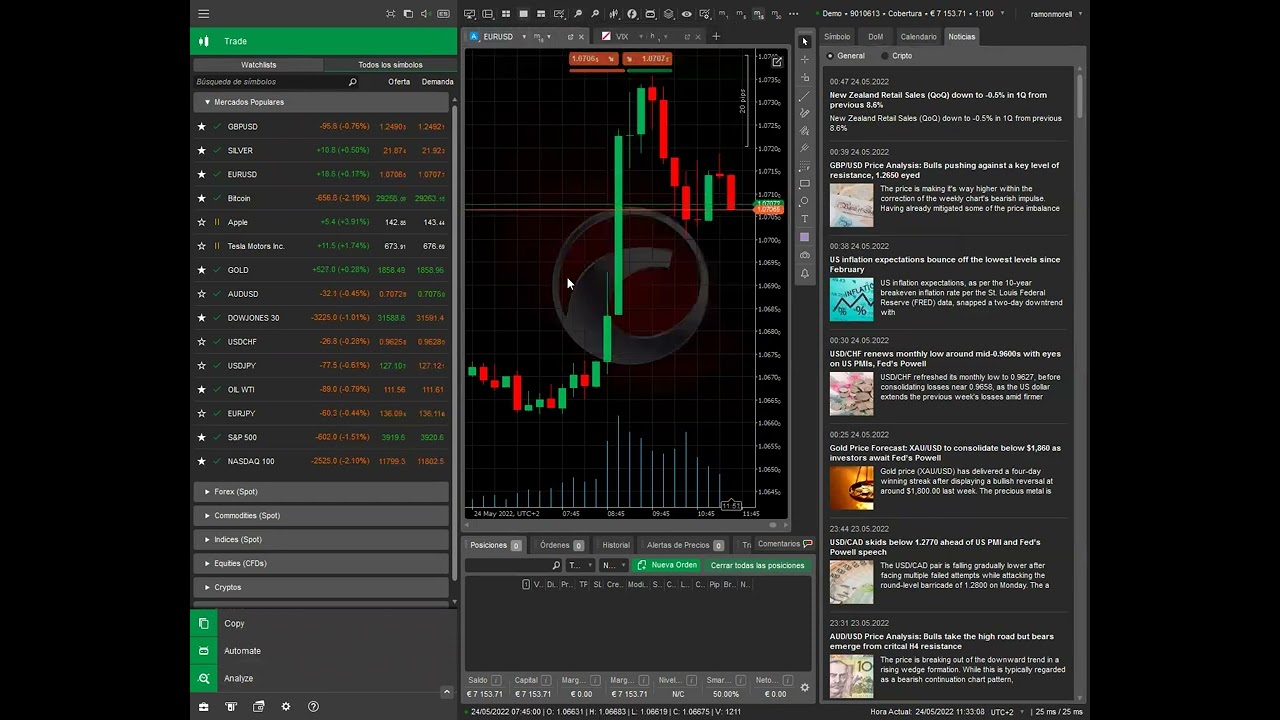Open the Símbolo tab in right panel

(x=837, y=37)
